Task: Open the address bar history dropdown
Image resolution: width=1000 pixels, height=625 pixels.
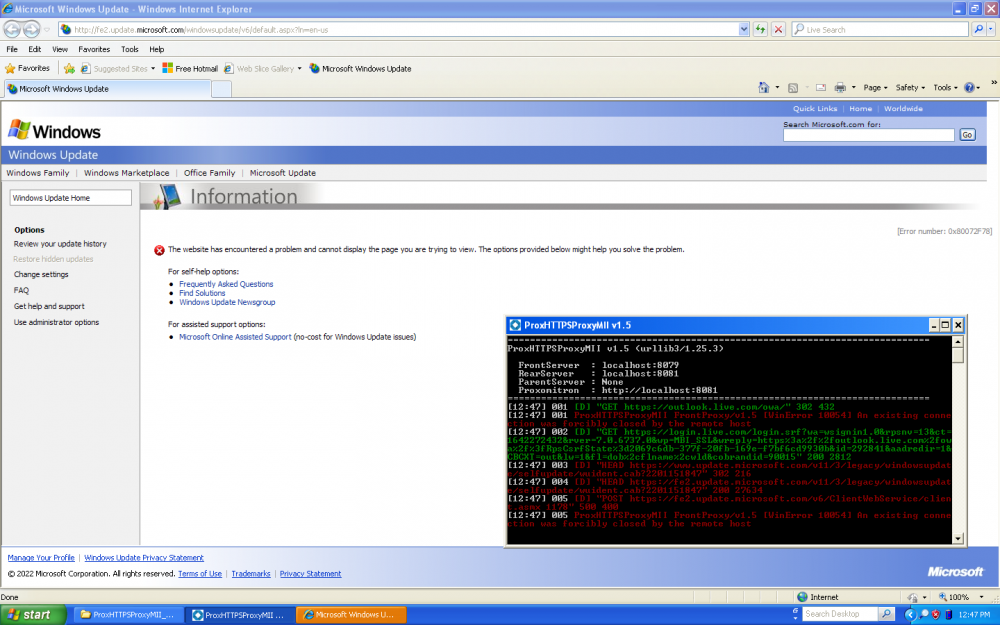Action: pyautogui.click(x=742, y=30)
